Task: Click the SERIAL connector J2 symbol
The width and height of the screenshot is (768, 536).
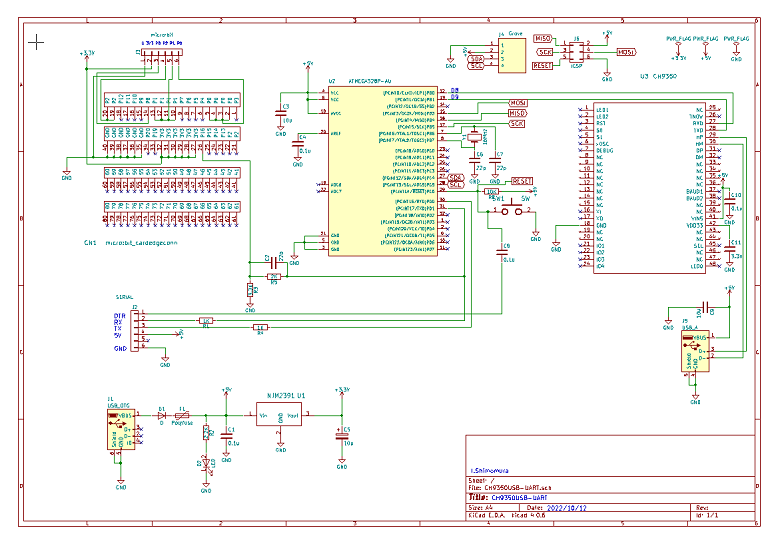Action: [137, 330]
